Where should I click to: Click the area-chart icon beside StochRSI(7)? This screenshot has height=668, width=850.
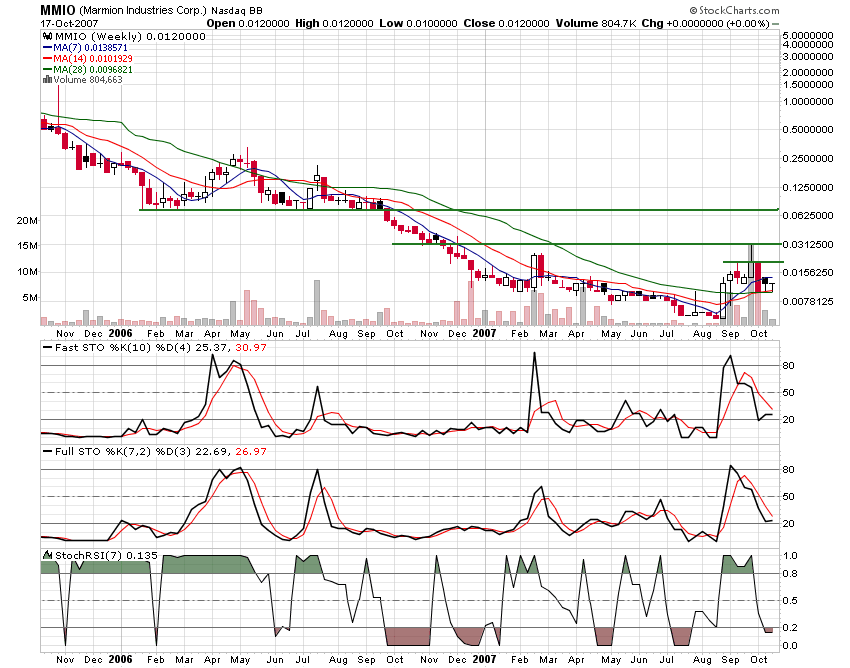coord(48,555)
